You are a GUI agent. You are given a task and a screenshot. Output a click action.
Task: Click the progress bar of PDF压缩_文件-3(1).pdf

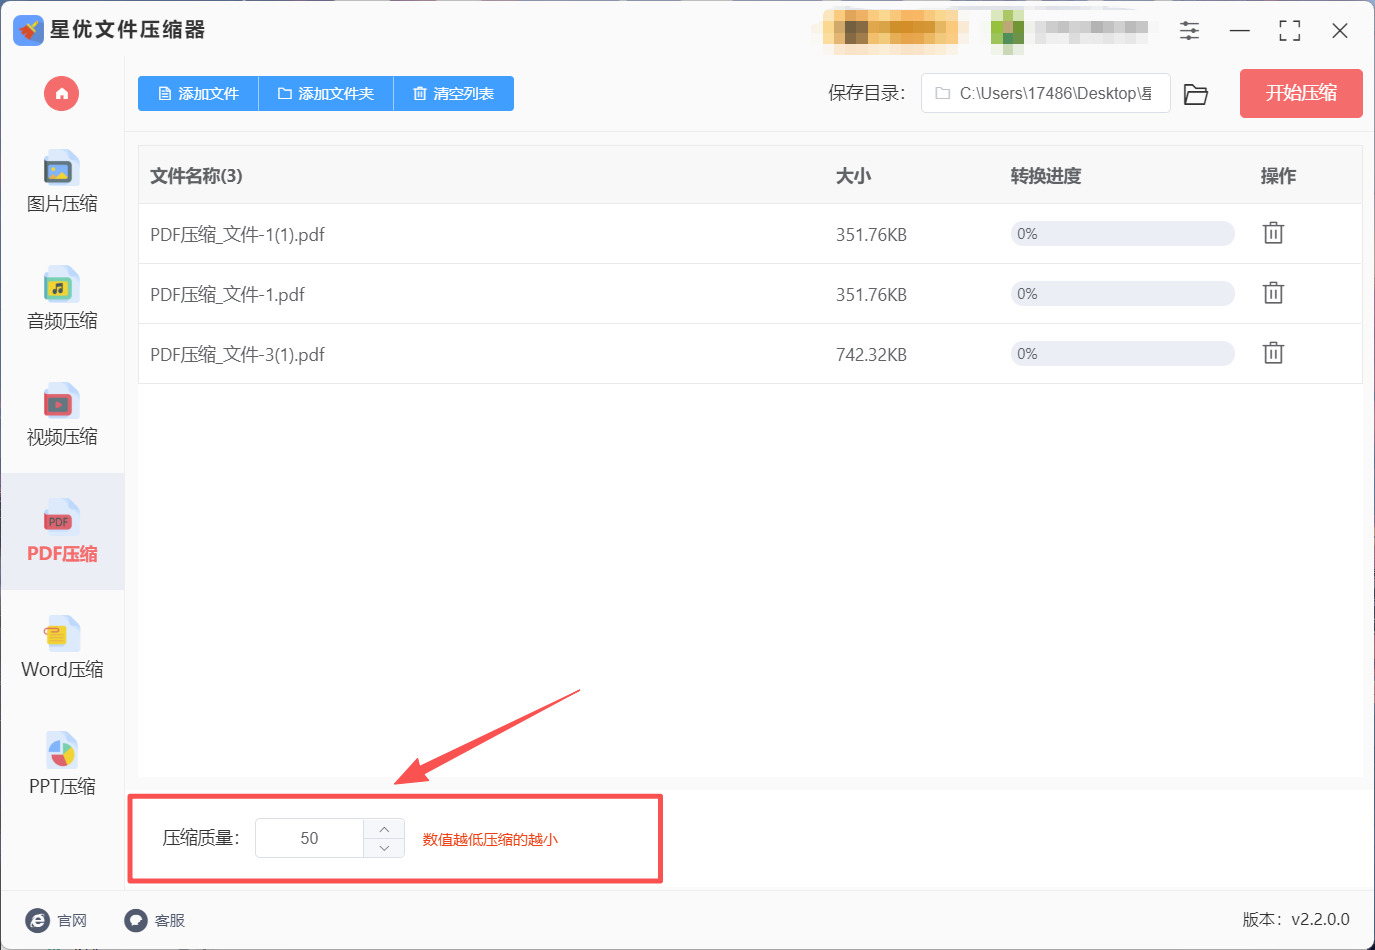tap(1122, 354)
